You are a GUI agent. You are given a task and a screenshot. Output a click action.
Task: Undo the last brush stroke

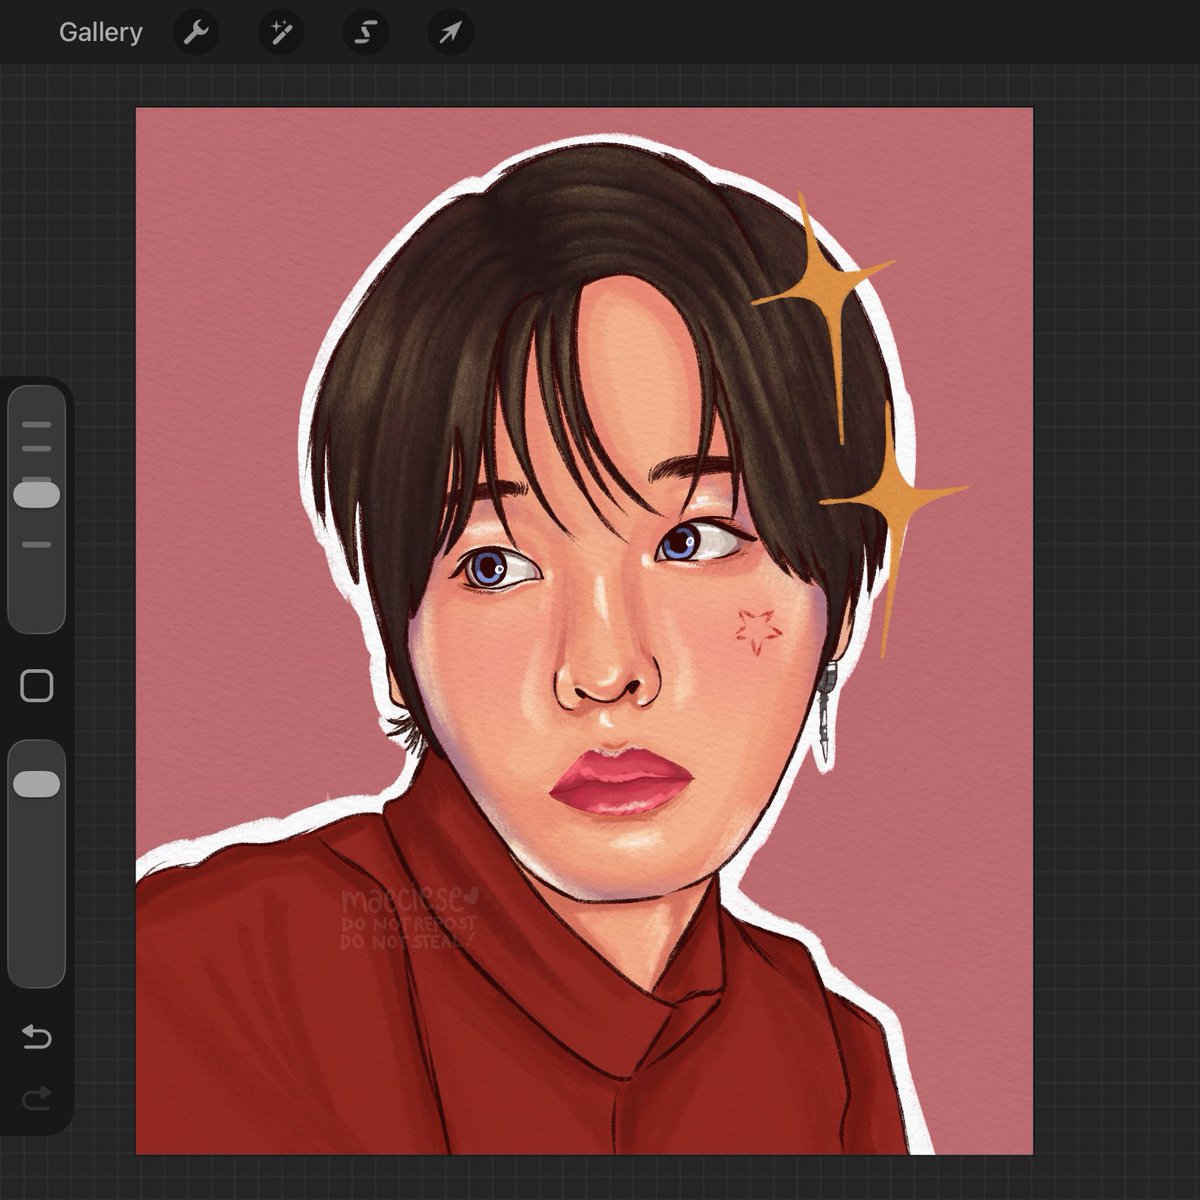point(38,1038)
